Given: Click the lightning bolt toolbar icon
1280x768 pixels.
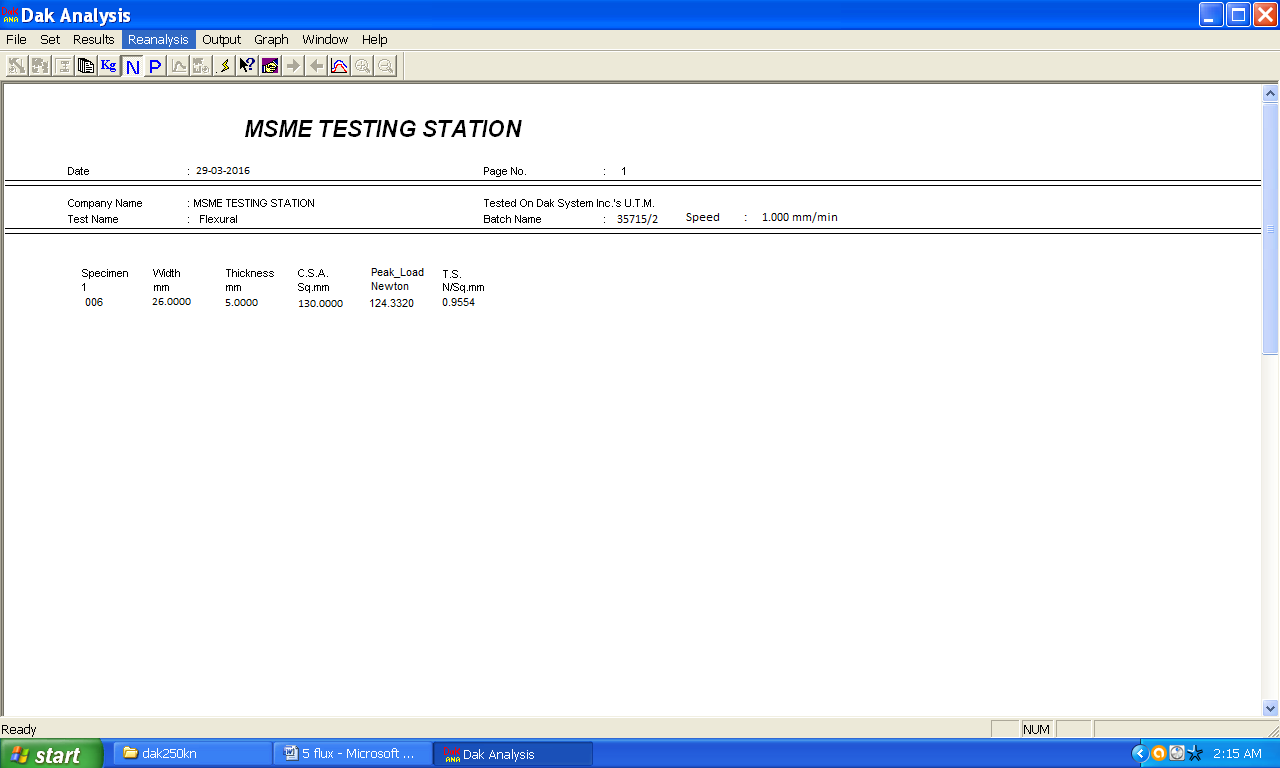Looking at the screenshot, I should pyautogui.click(x=224, y=66).
